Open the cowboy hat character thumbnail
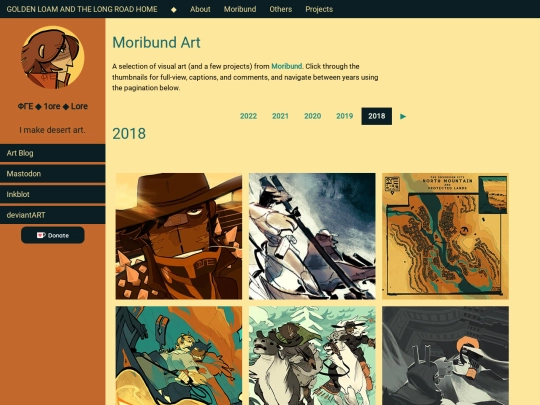Viewport: 540px width, 405px height. pos(179,236)
